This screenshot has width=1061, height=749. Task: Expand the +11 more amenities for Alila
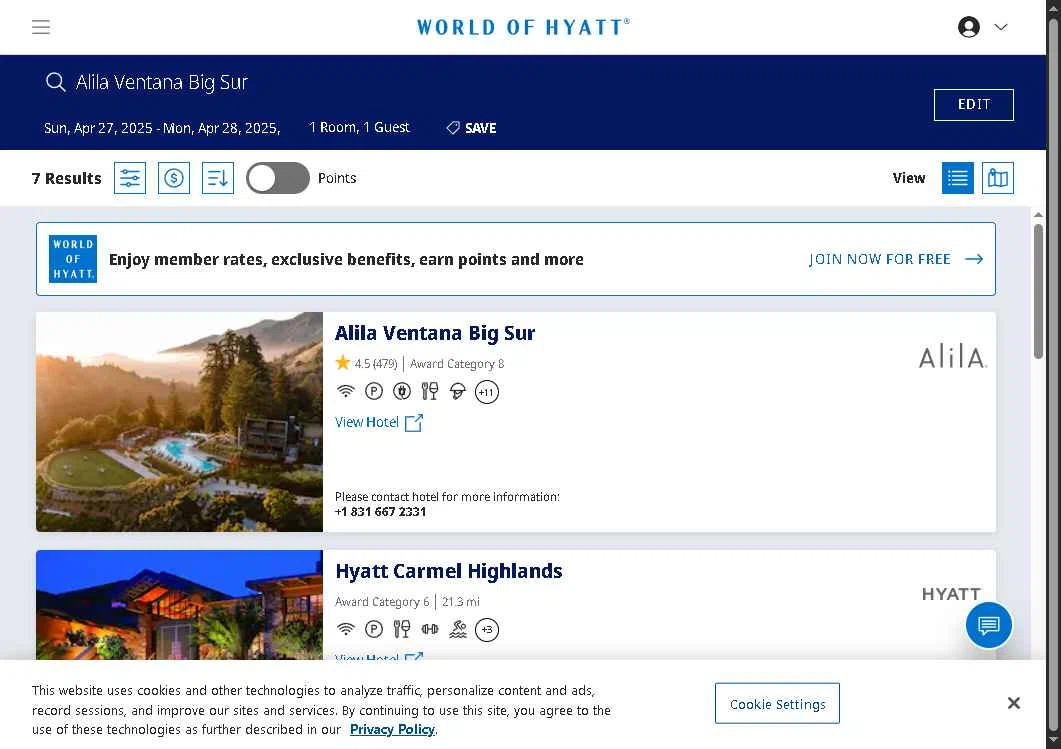[487, 392]
